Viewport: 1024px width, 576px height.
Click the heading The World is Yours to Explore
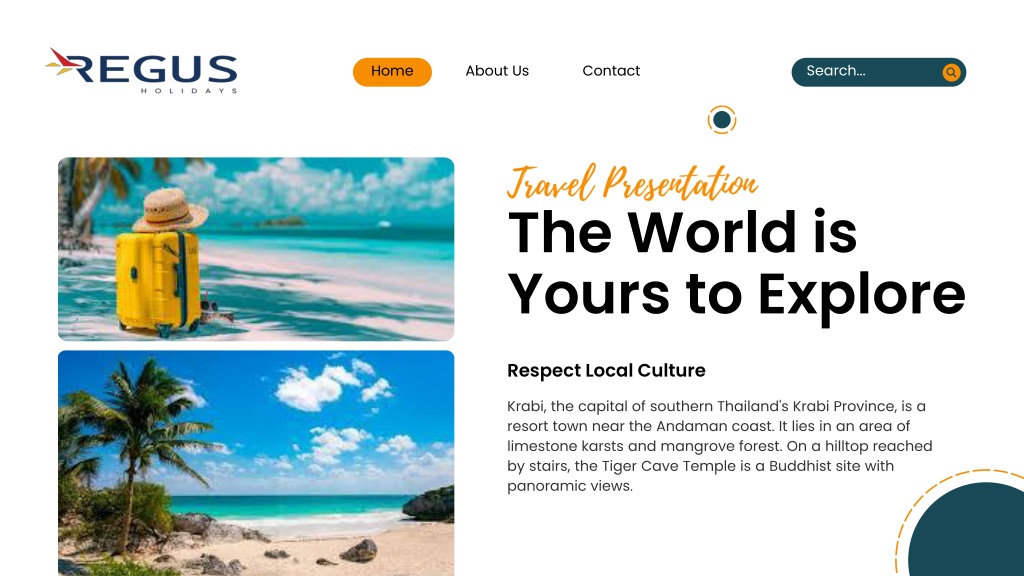coord(736,263)
